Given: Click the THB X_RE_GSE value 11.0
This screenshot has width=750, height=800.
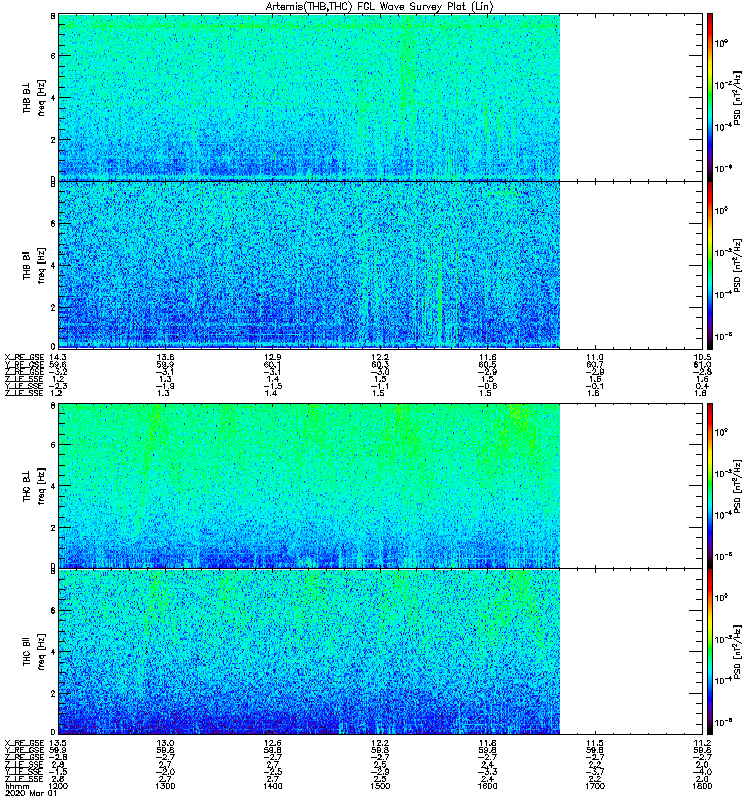Looking at the screenshot, I should click(x=595, y=357).
